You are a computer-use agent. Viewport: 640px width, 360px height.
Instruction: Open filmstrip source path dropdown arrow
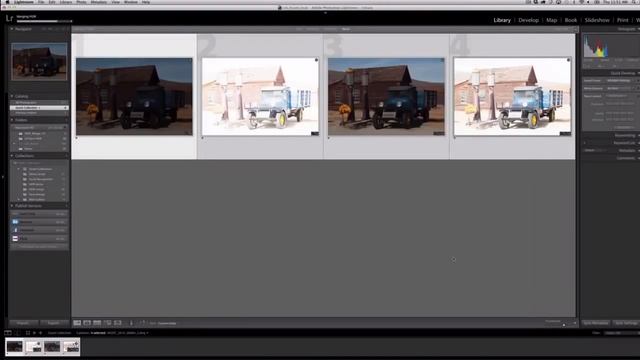coord(147,333)
